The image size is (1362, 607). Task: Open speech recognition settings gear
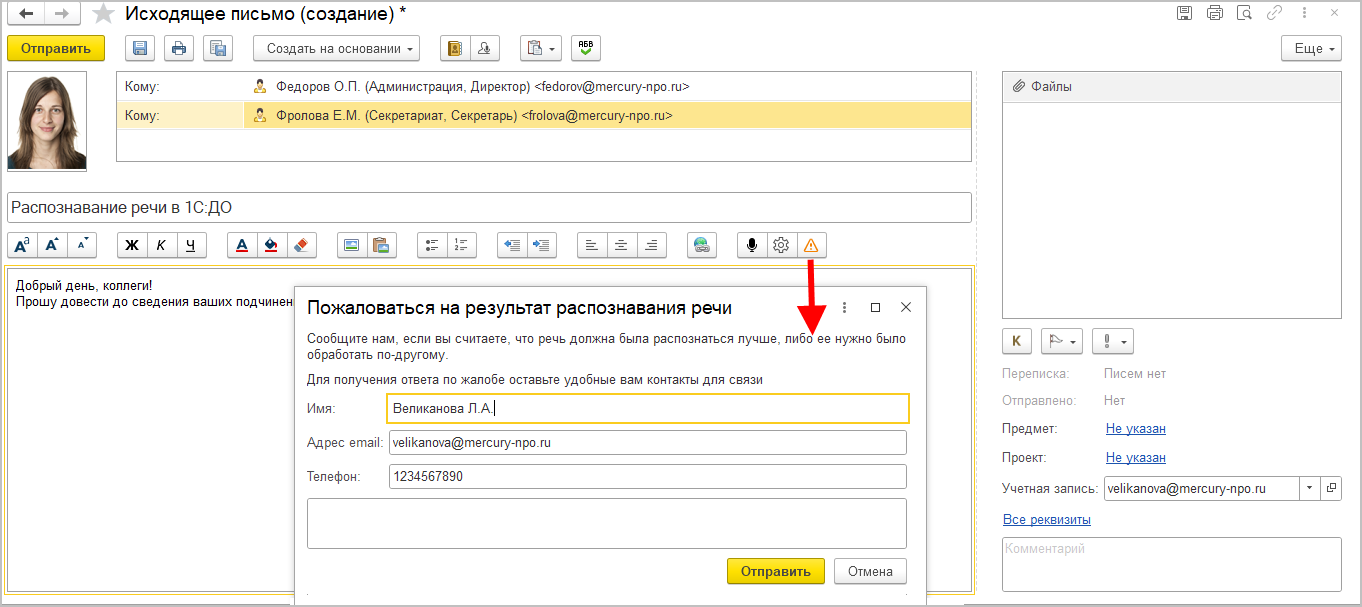click(x=782, y=245)
